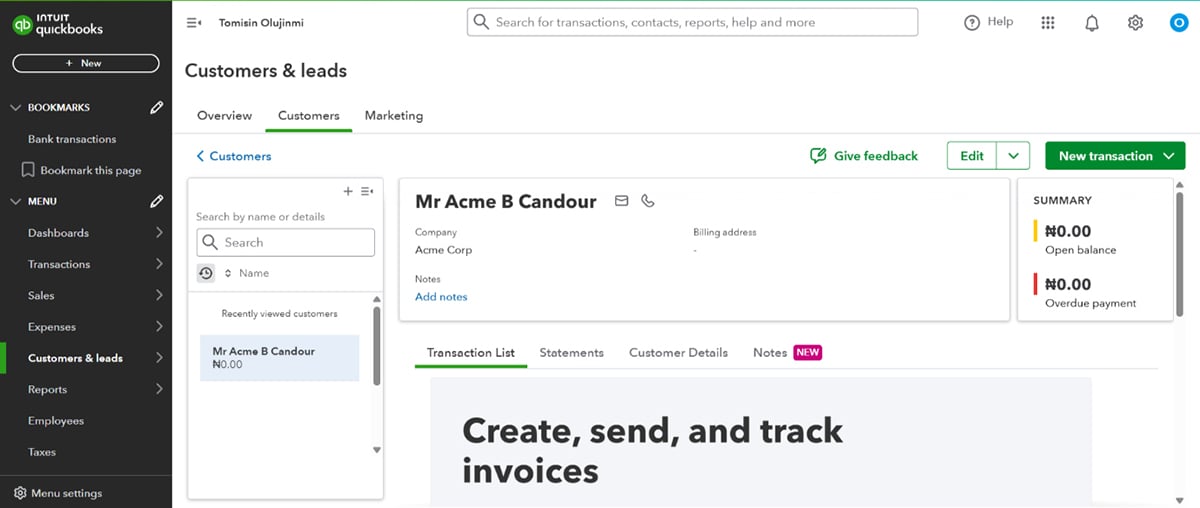Image resolution: width=1200 pixels, height=508 pixels.
Task: Collapse the MENU section
Action: click(x=16, y=201)
